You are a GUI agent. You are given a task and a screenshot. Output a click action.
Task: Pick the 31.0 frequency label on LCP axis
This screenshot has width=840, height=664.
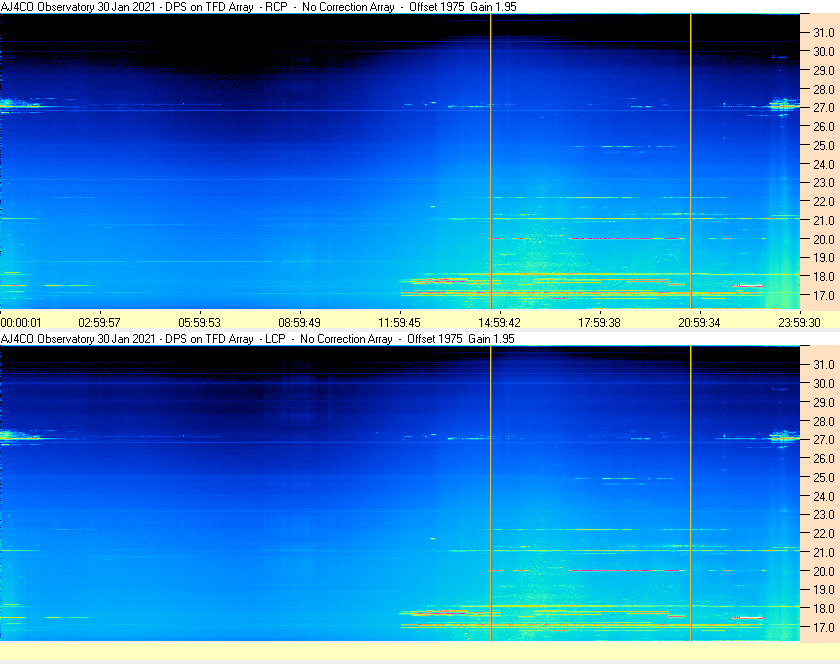(x=824, y=364)
